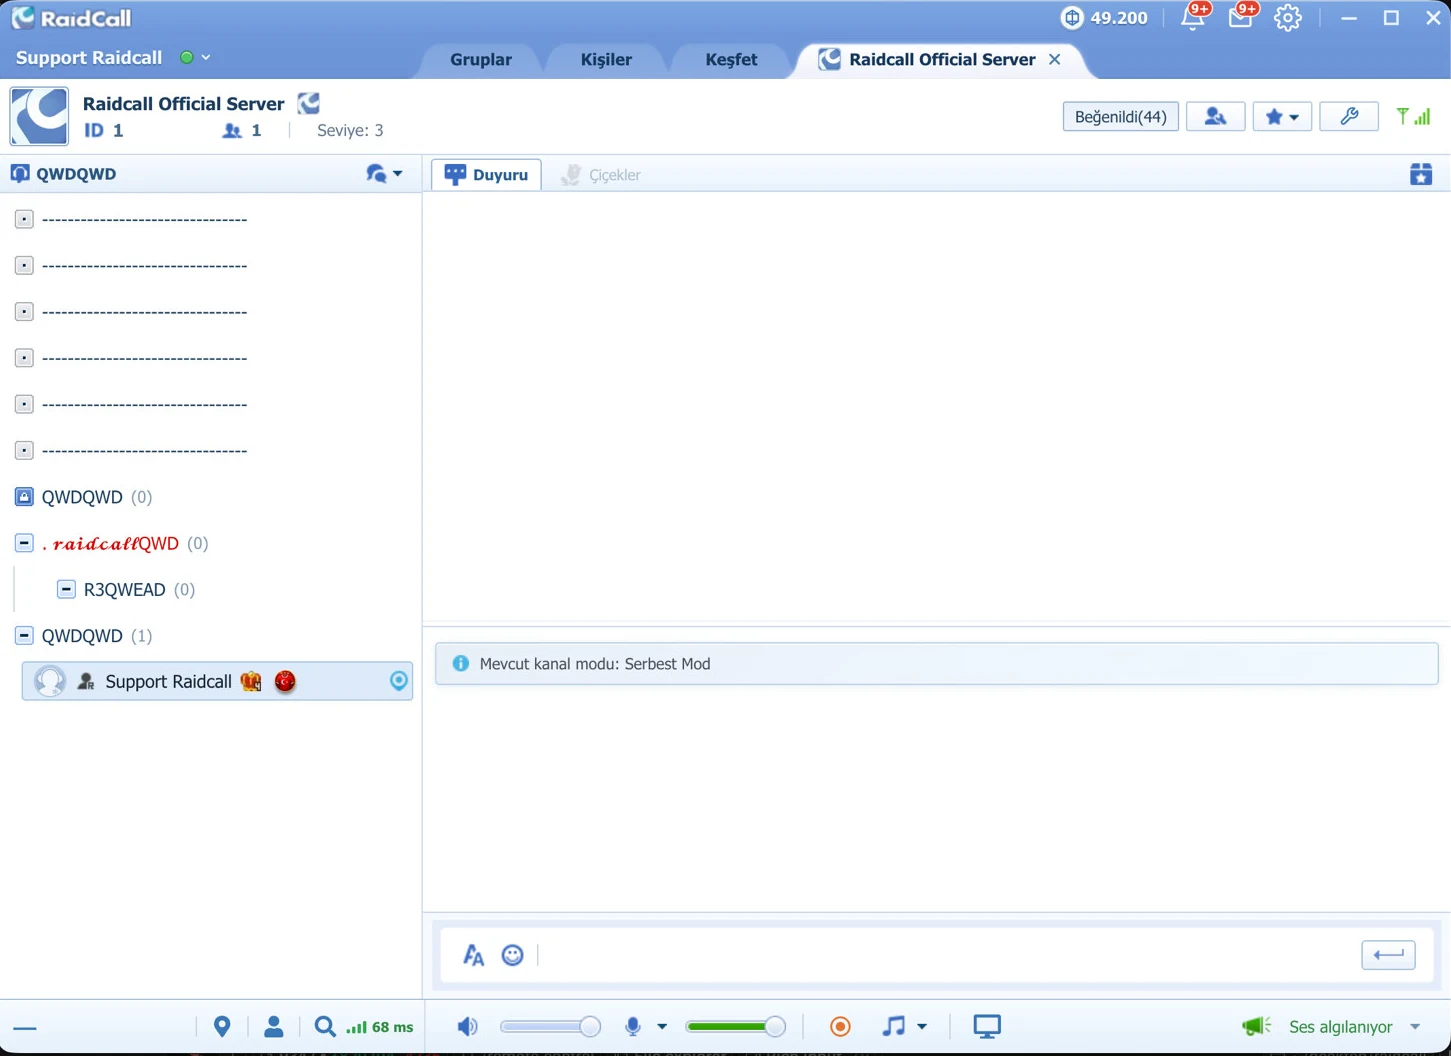
Task: Open the emoji picker
Action: (x=513, y=956)
